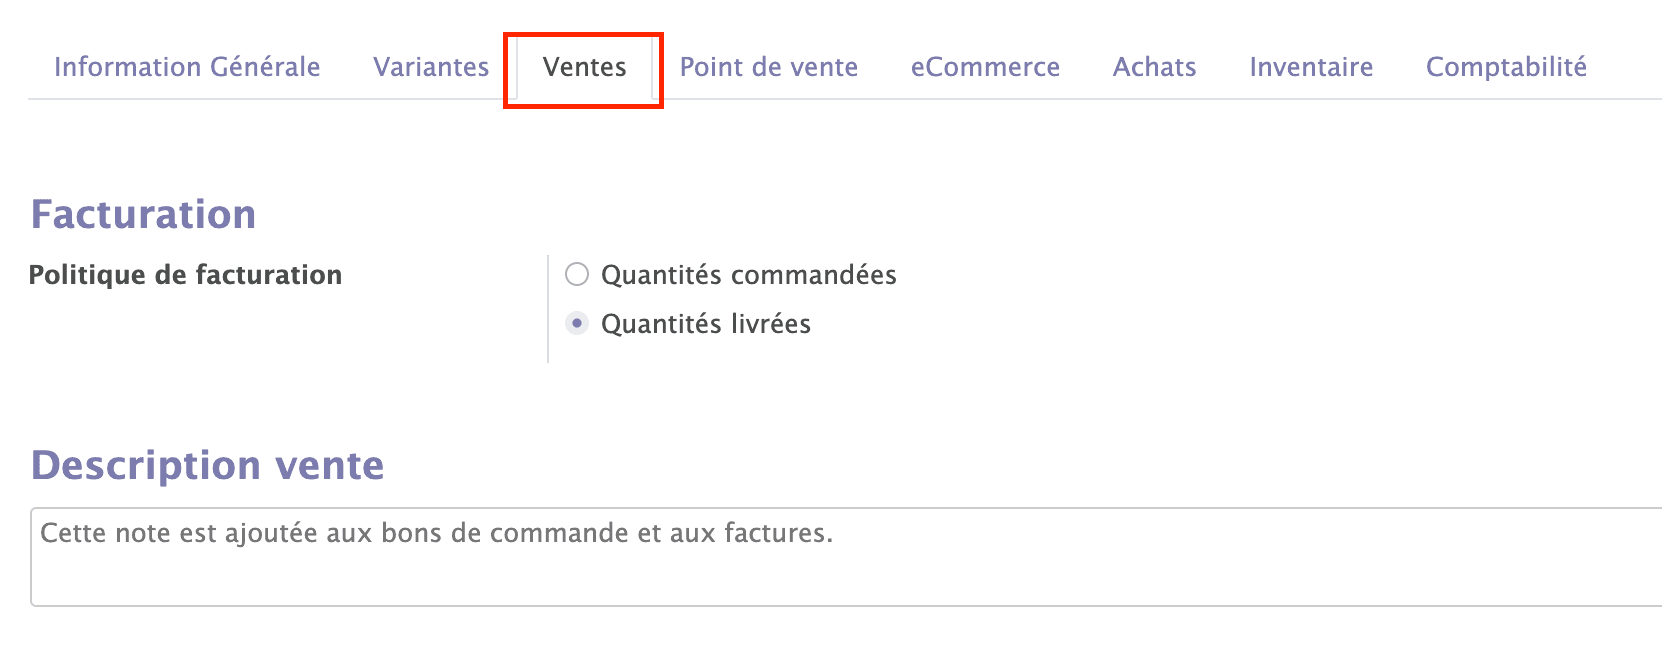Switch to the Information Générale tab
The image size is (1662, 658).
pos(188,67)
